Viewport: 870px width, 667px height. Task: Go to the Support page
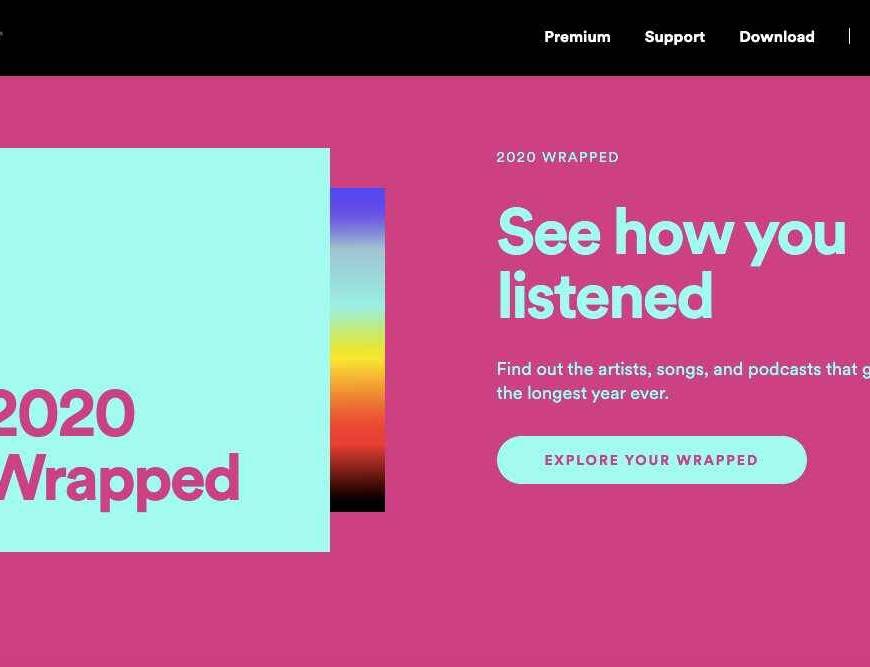click(x=674, y=37)
